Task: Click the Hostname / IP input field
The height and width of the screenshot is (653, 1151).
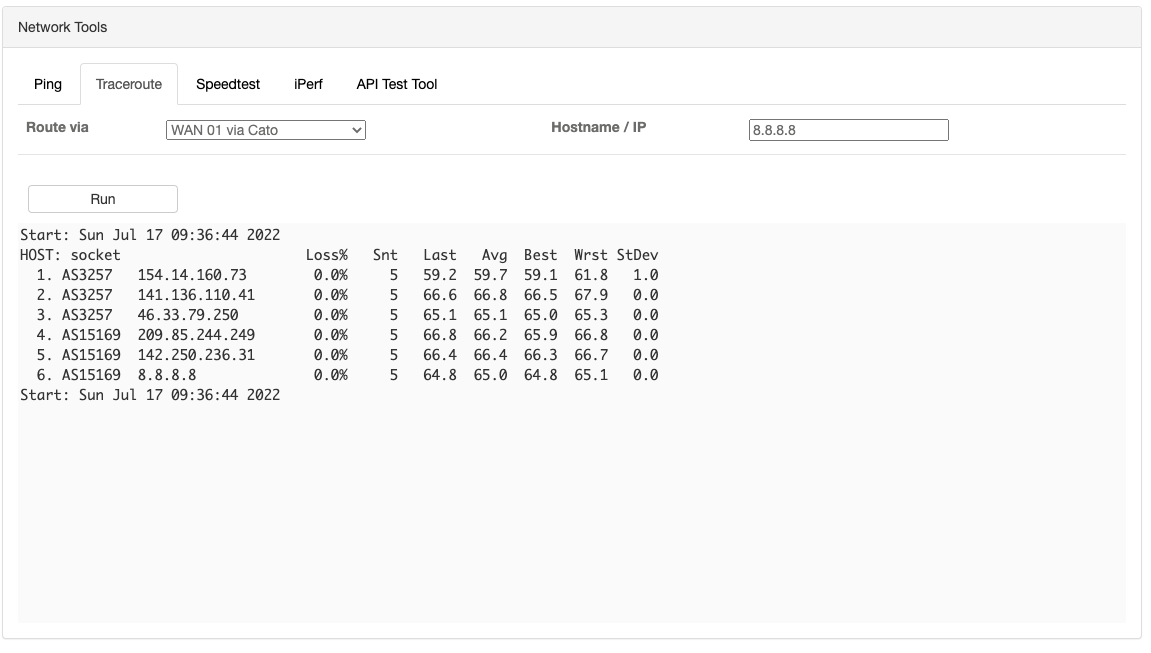Action: pos(849,130)
